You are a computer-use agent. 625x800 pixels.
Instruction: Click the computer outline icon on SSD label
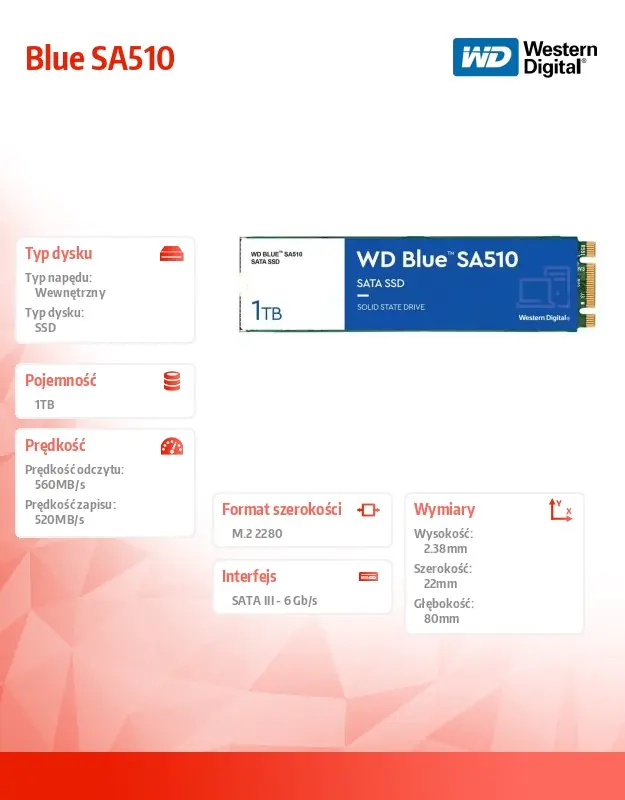click(543, 287)
